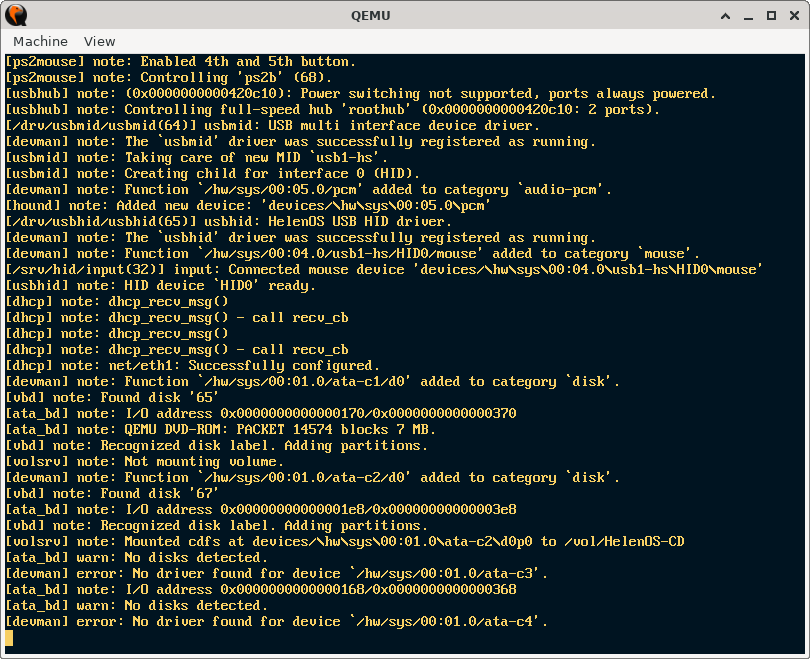Click line "Found disk '67'"
Screen dimensions: 810x659
113,494
